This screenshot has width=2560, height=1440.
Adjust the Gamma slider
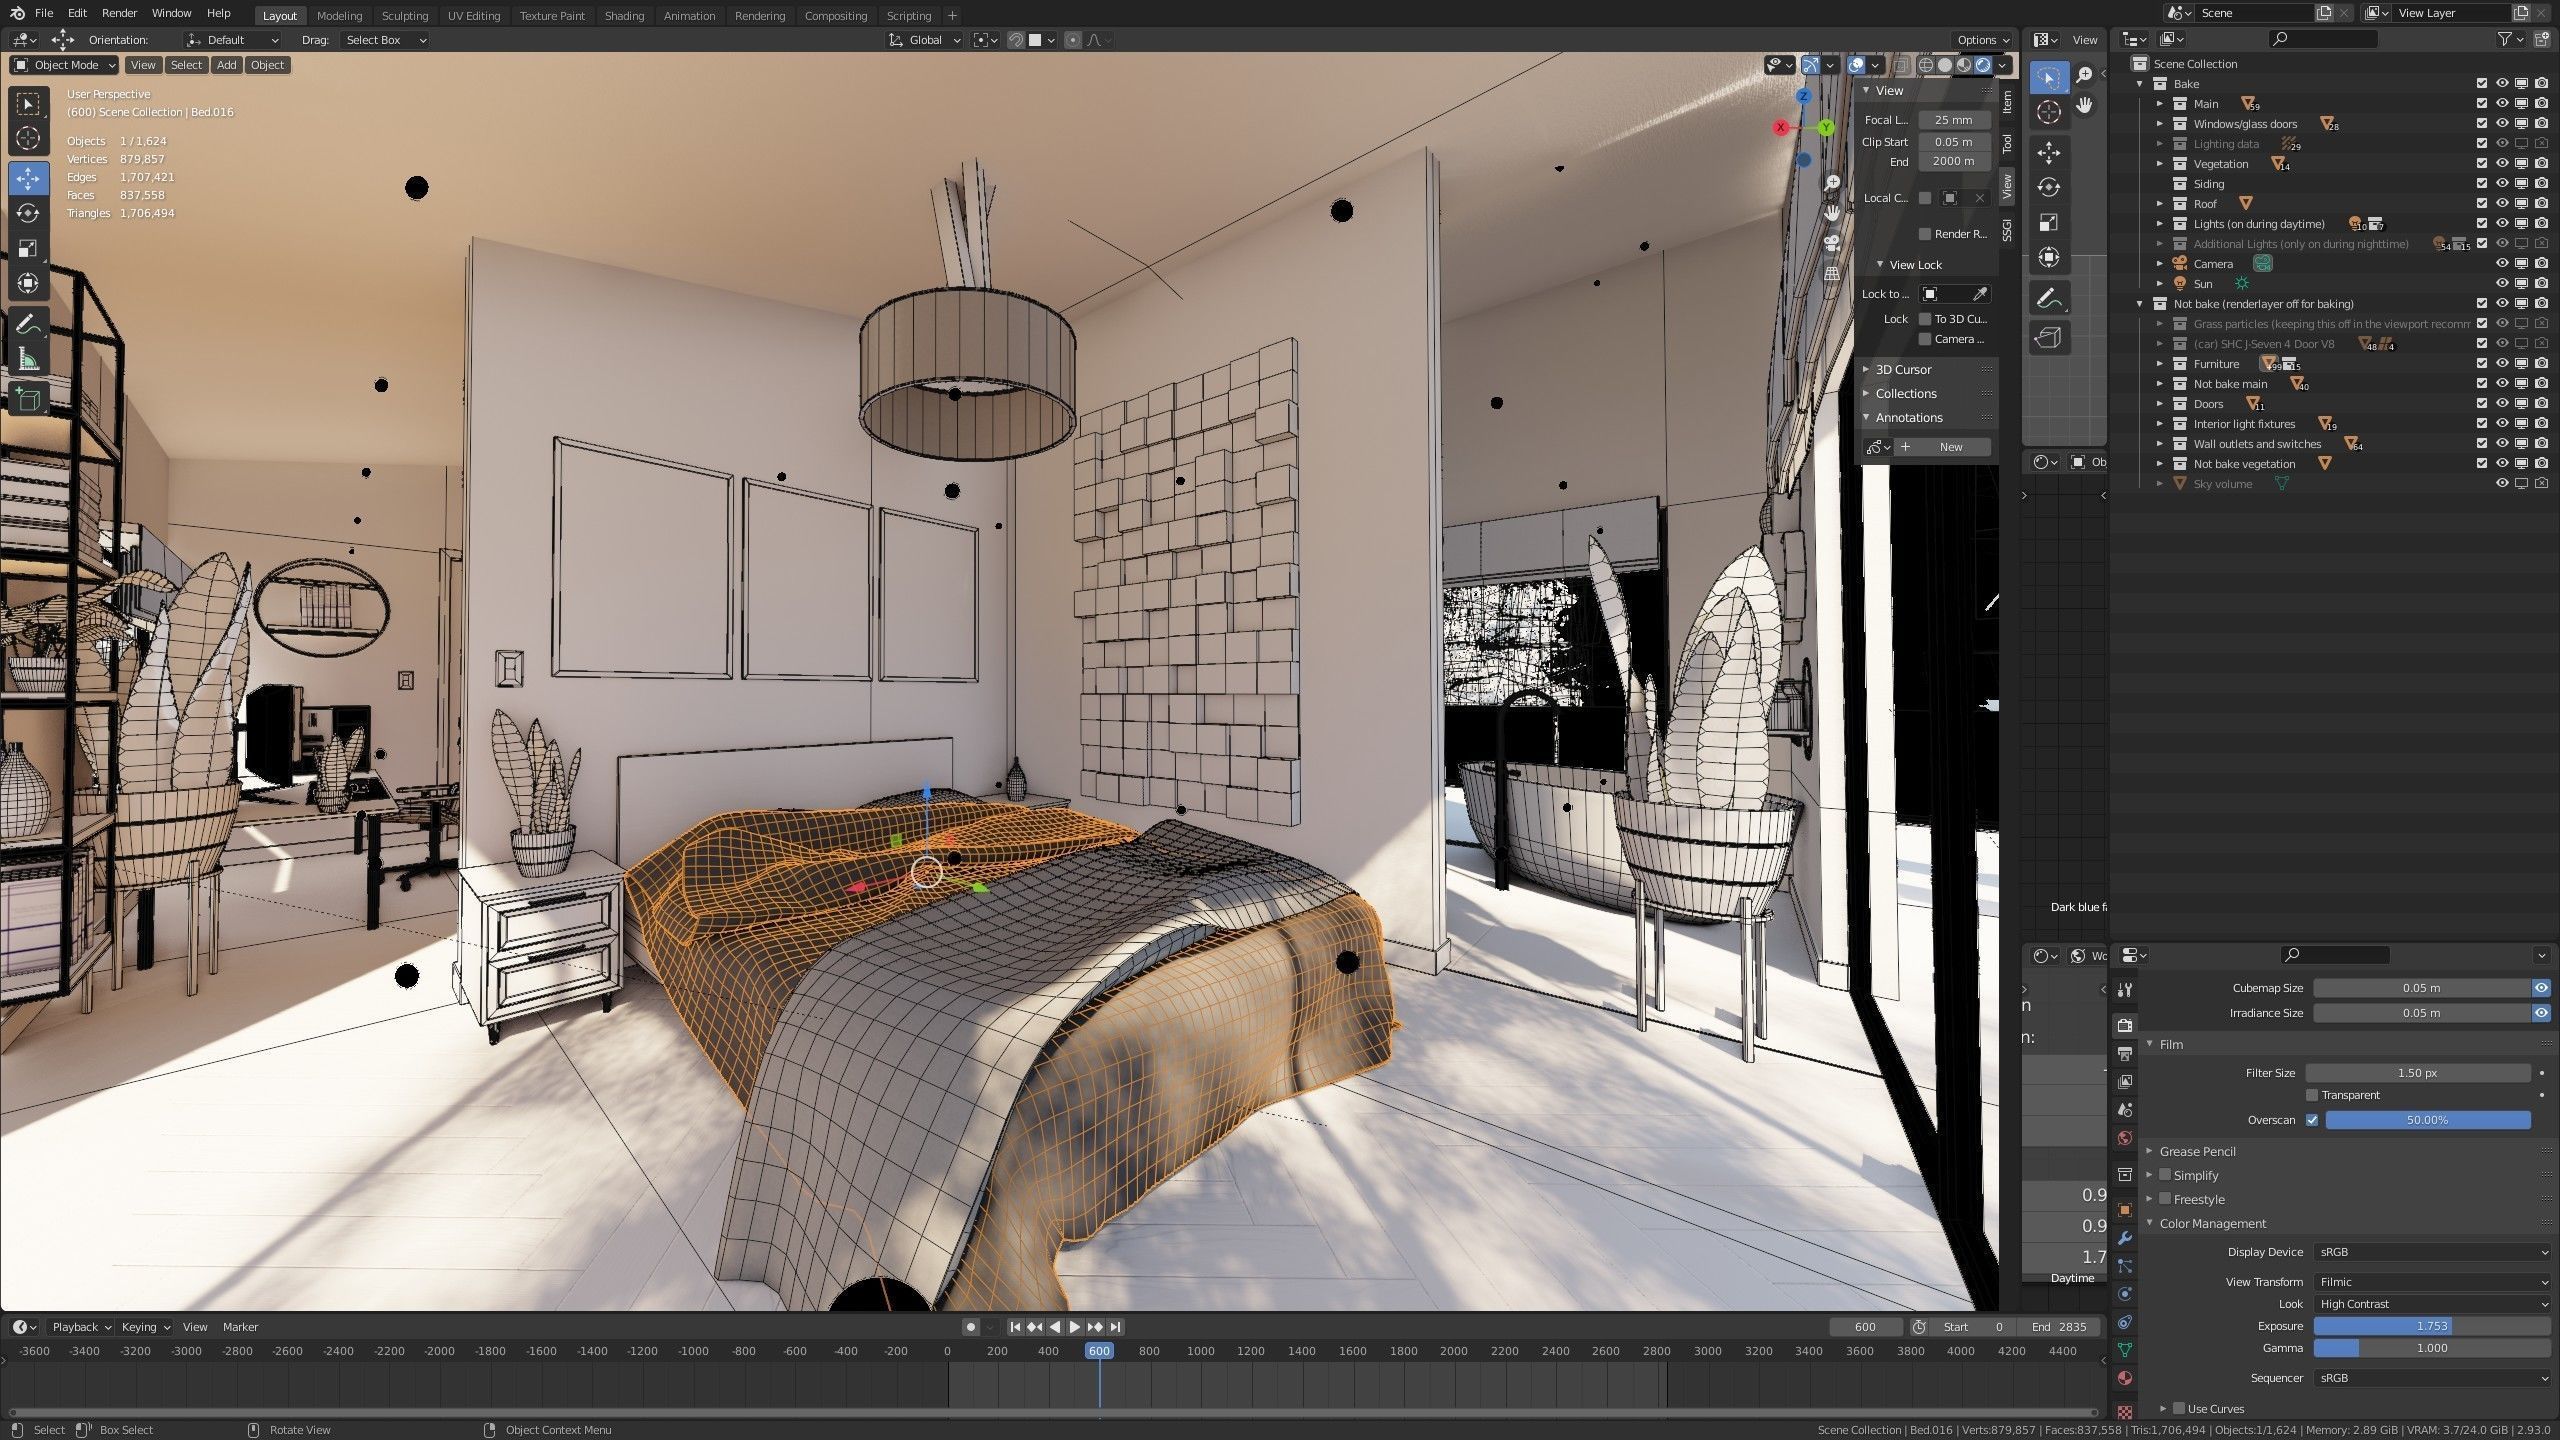point(2432,1348)
